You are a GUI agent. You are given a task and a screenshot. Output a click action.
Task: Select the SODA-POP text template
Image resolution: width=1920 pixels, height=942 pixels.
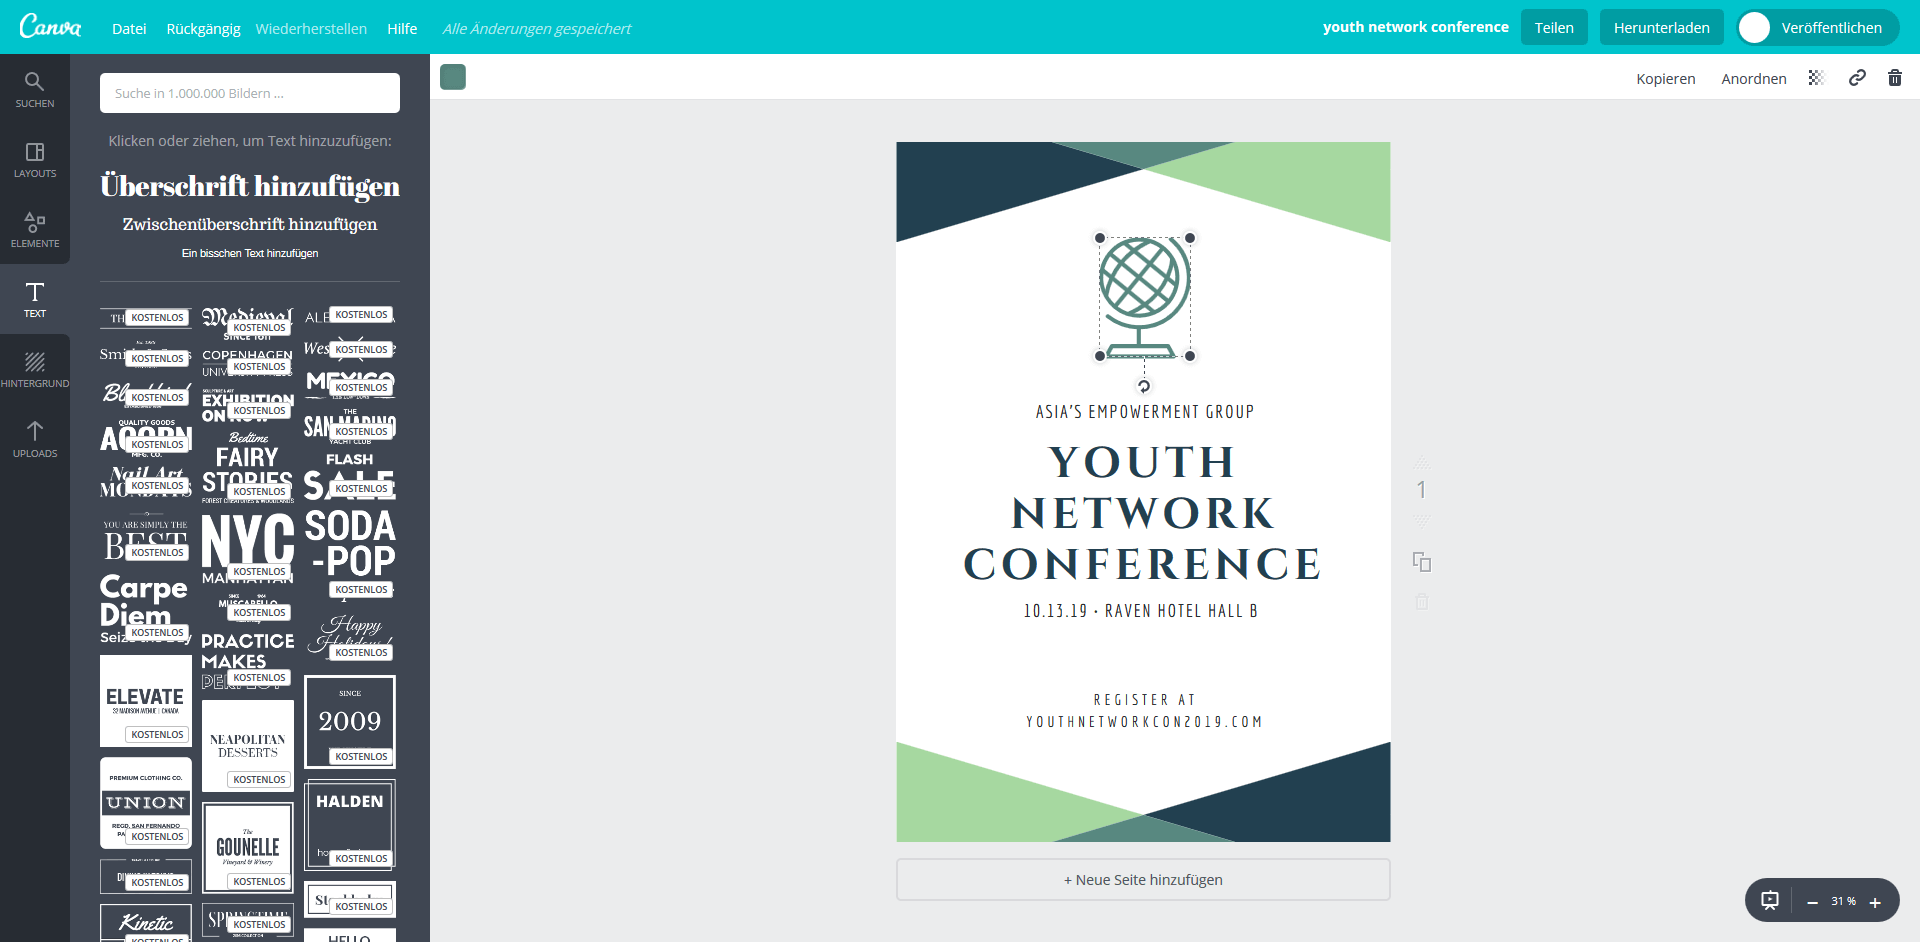(350, 553)
